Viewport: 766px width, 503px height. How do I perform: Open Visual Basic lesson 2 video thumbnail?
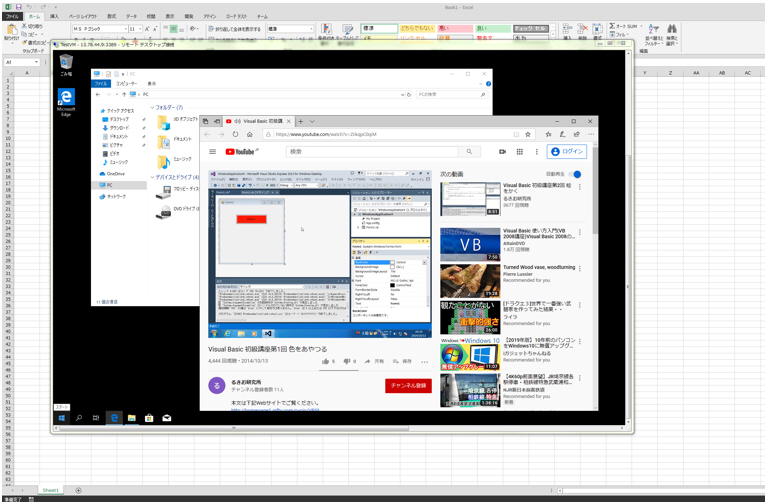tap(470, 199)
